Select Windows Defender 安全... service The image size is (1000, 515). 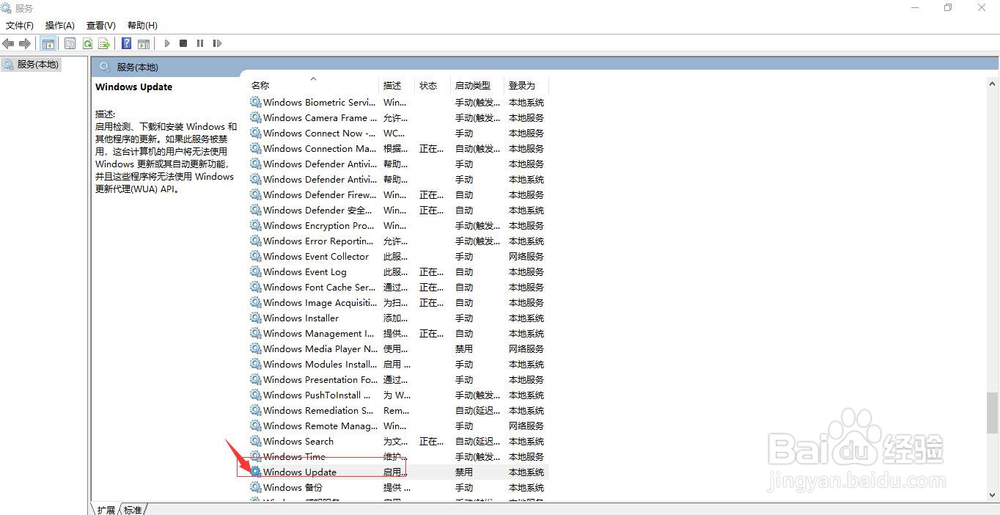click(x=318, y=210)
